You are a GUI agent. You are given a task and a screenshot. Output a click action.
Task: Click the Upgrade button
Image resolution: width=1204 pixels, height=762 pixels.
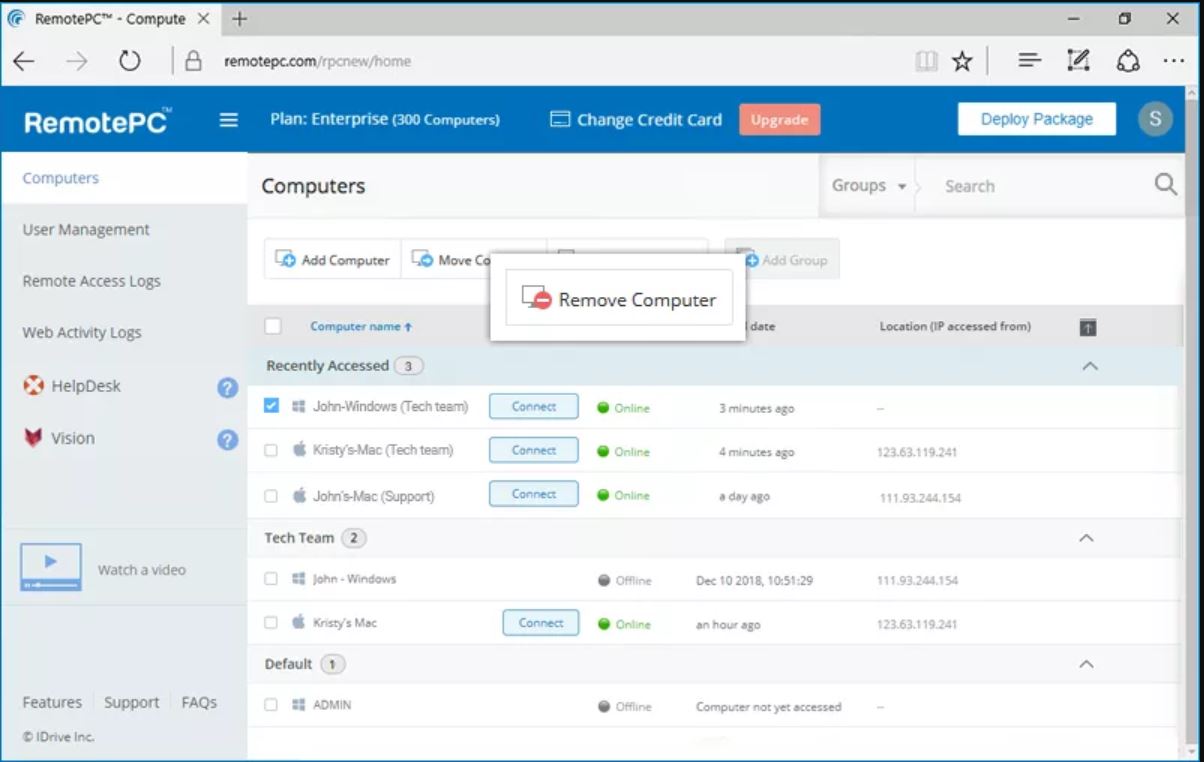click(779, 120)
